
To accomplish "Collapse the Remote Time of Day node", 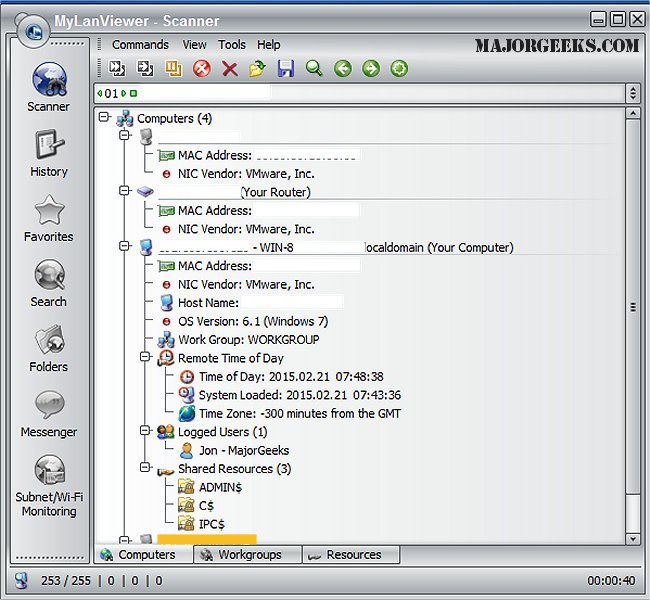I will (146, 358).
